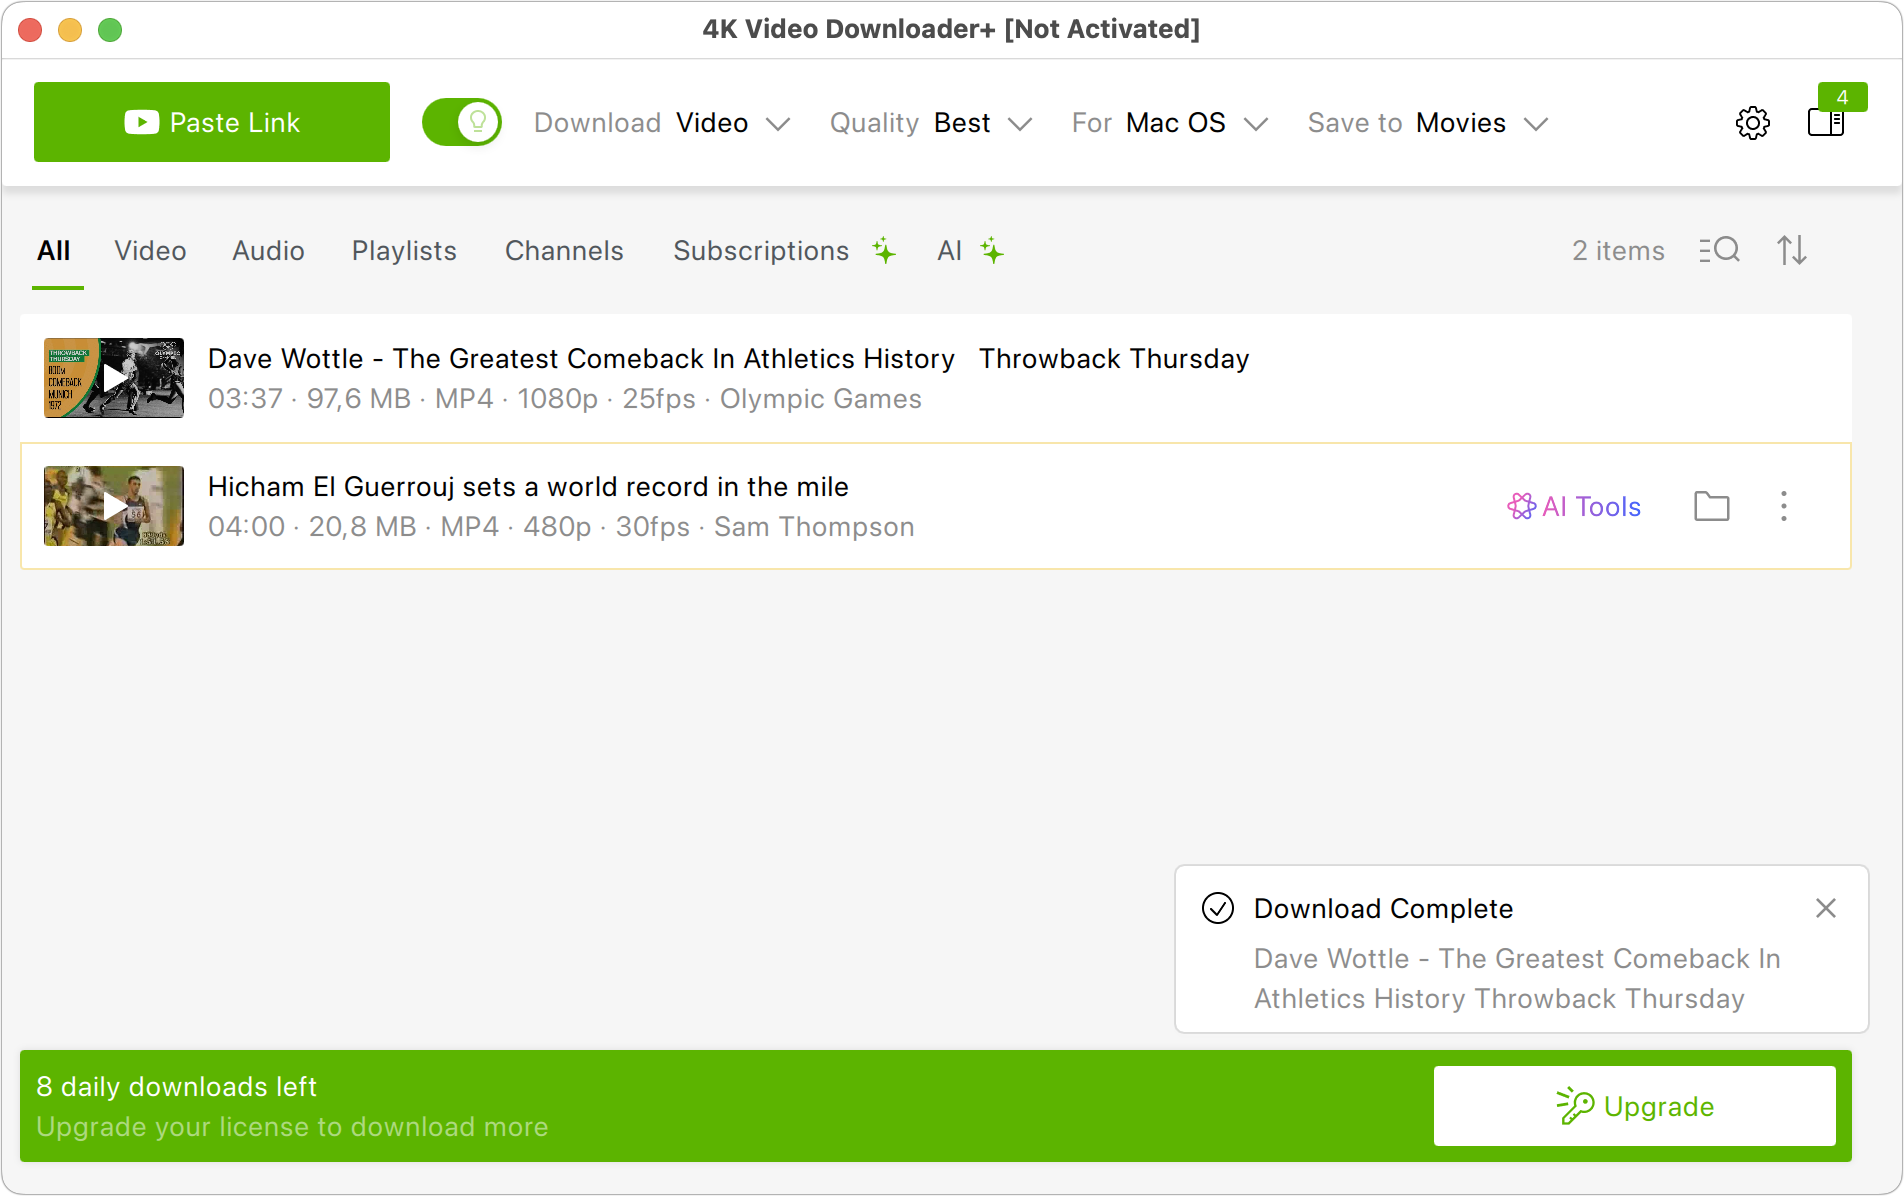Click 'Upgrade your license to download more'
1904x1196 pixels.
tap(292, 1127)
